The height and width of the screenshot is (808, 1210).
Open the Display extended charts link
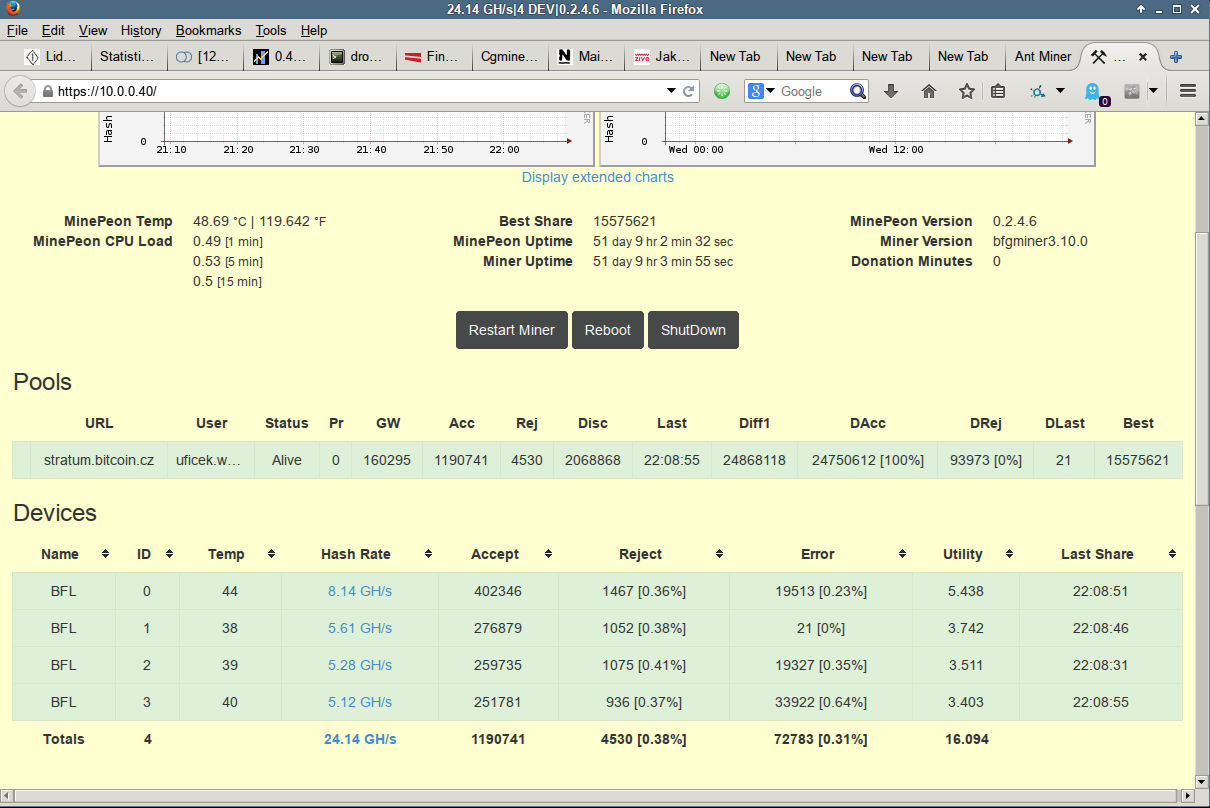coord(597,177)
